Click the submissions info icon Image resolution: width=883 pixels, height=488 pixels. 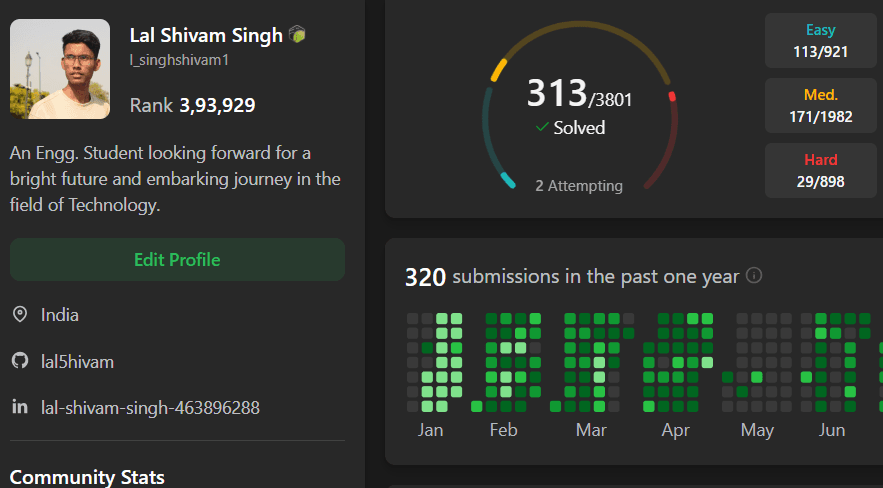(754, 275)
